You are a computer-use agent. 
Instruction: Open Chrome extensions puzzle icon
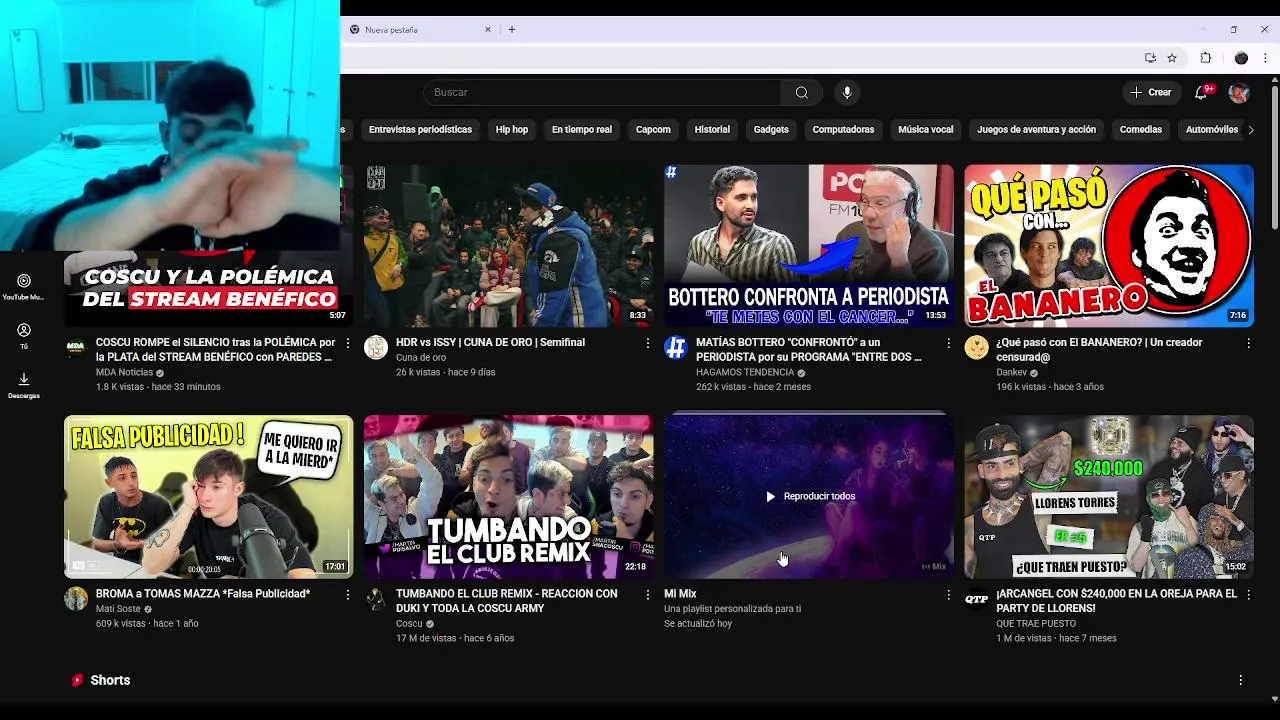click(x=1205, y=58)
